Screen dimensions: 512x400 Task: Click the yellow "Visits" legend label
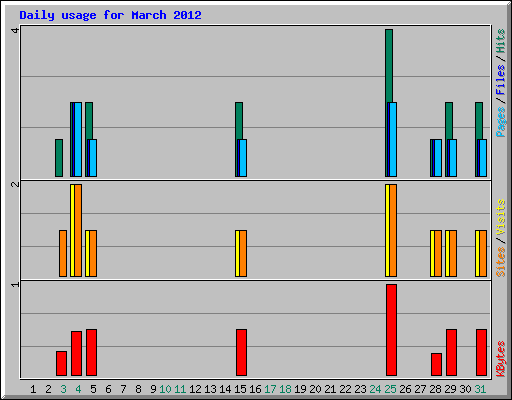(501, 217)
